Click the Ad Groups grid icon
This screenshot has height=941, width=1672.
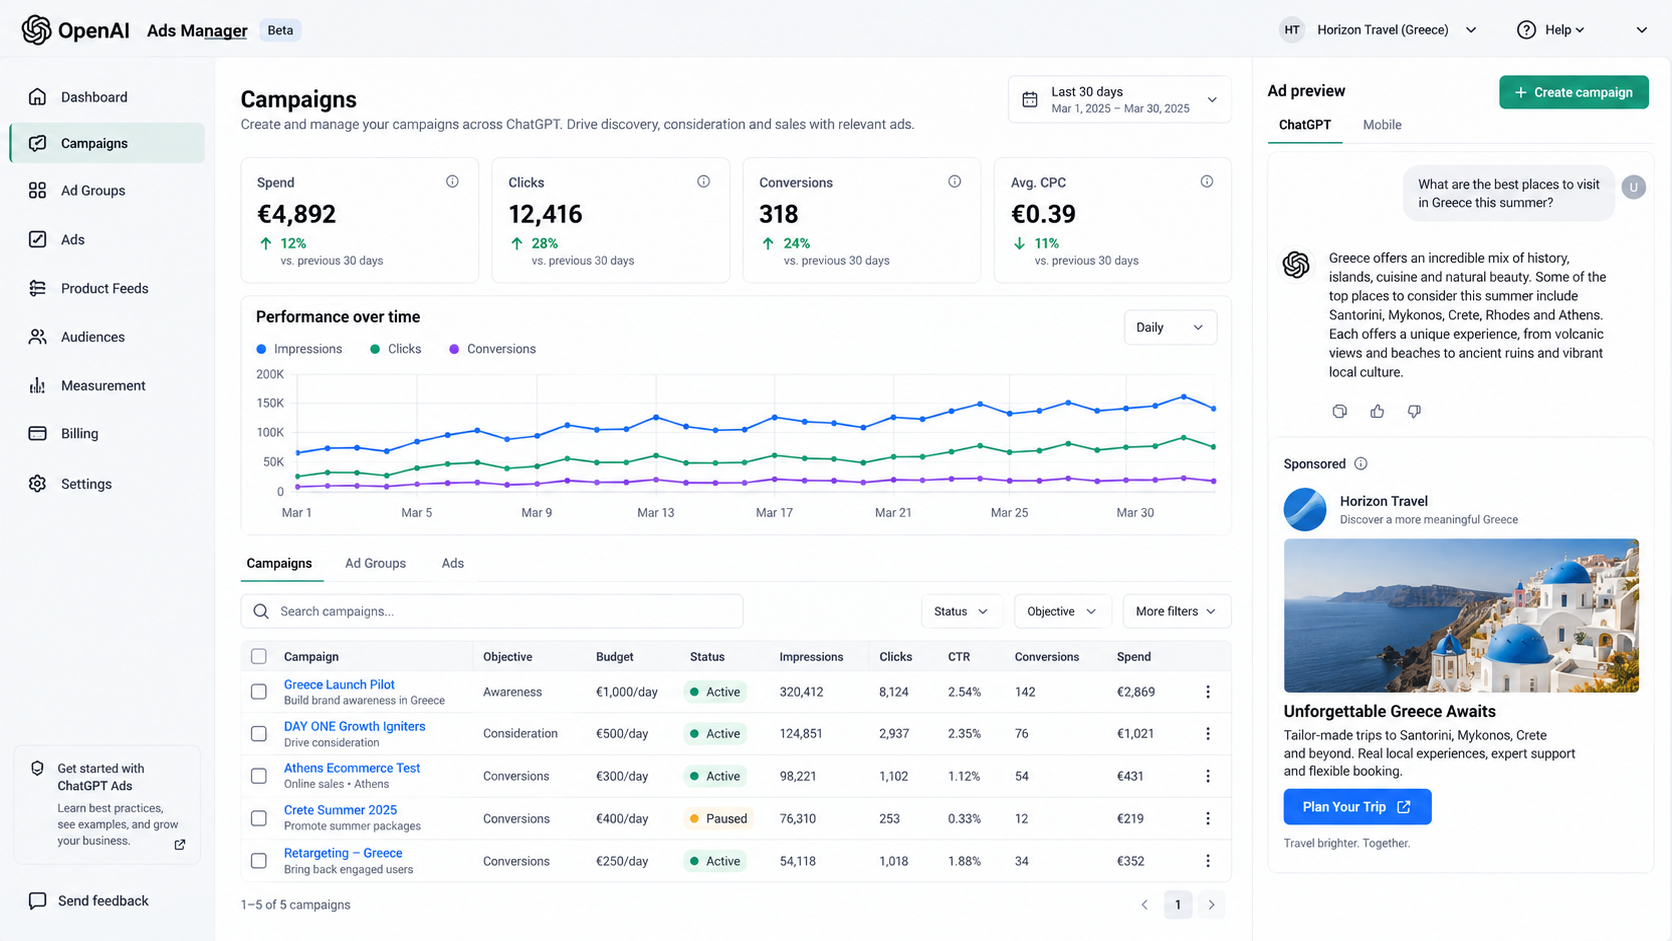[x=37, y=190]
